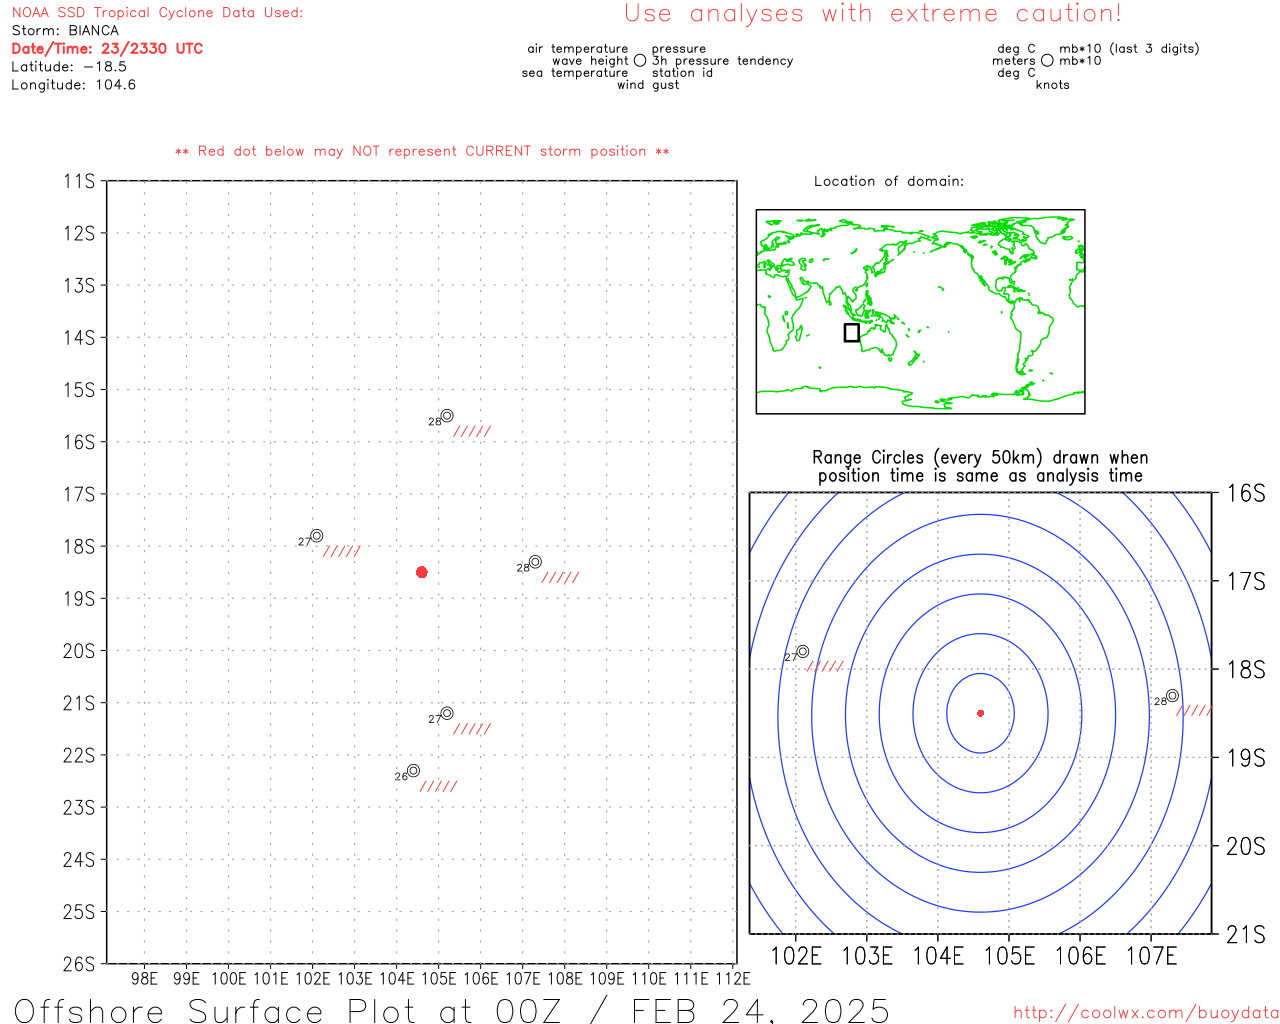Click the 26S label on main plot axis
Screen dimensions: 1280x1024
pos(79,964)
